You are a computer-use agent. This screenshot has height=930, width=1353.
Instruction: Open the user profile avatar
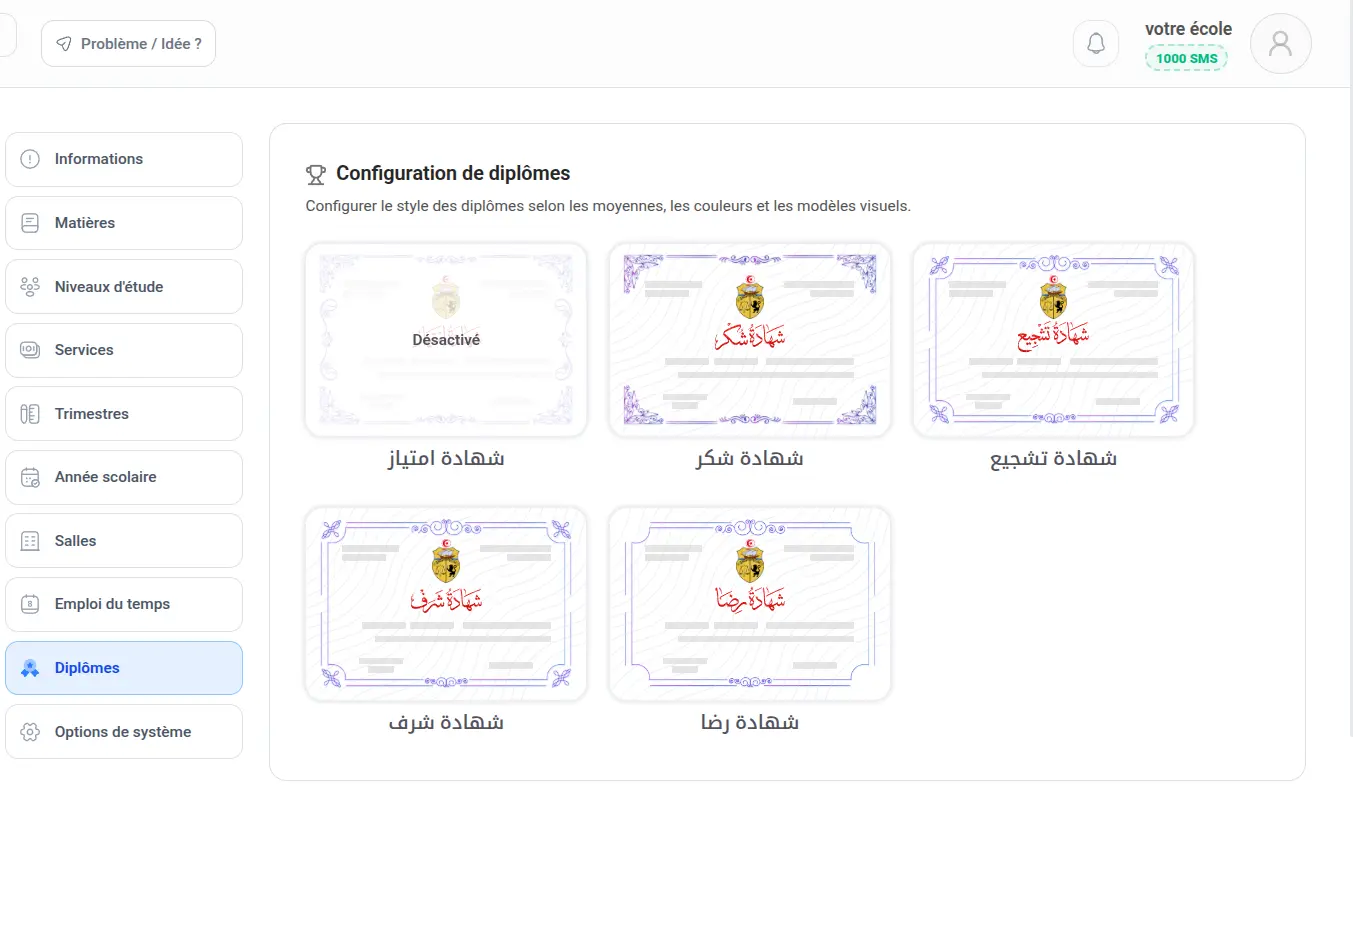(1280, 44)
